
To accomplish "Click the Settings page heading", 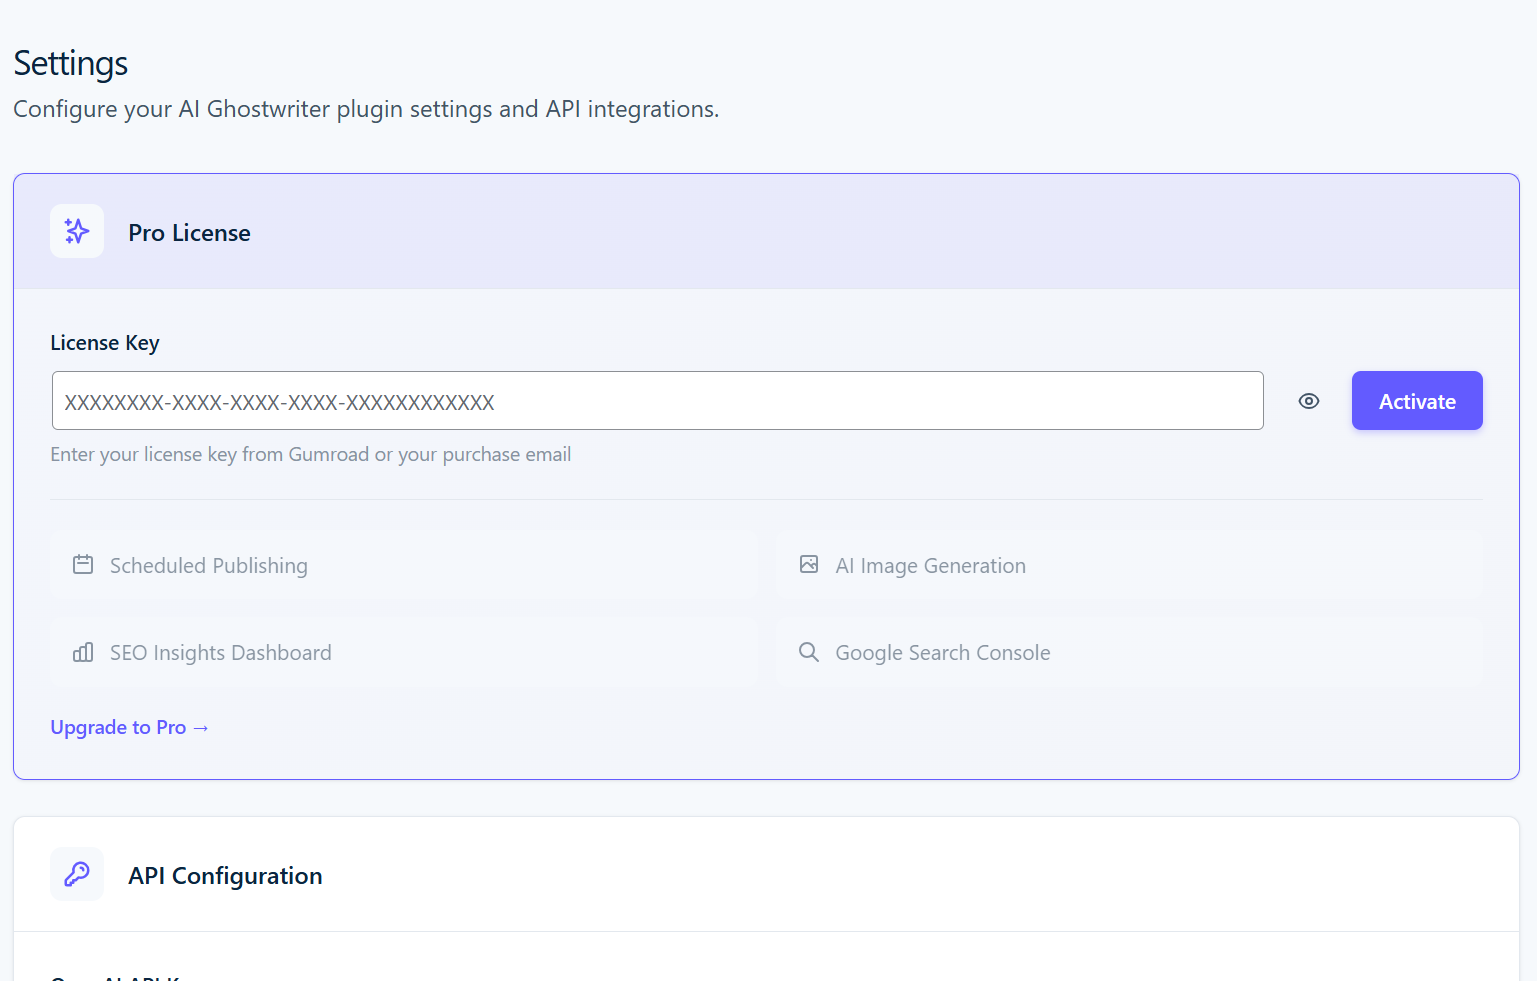I will (71, 64).
